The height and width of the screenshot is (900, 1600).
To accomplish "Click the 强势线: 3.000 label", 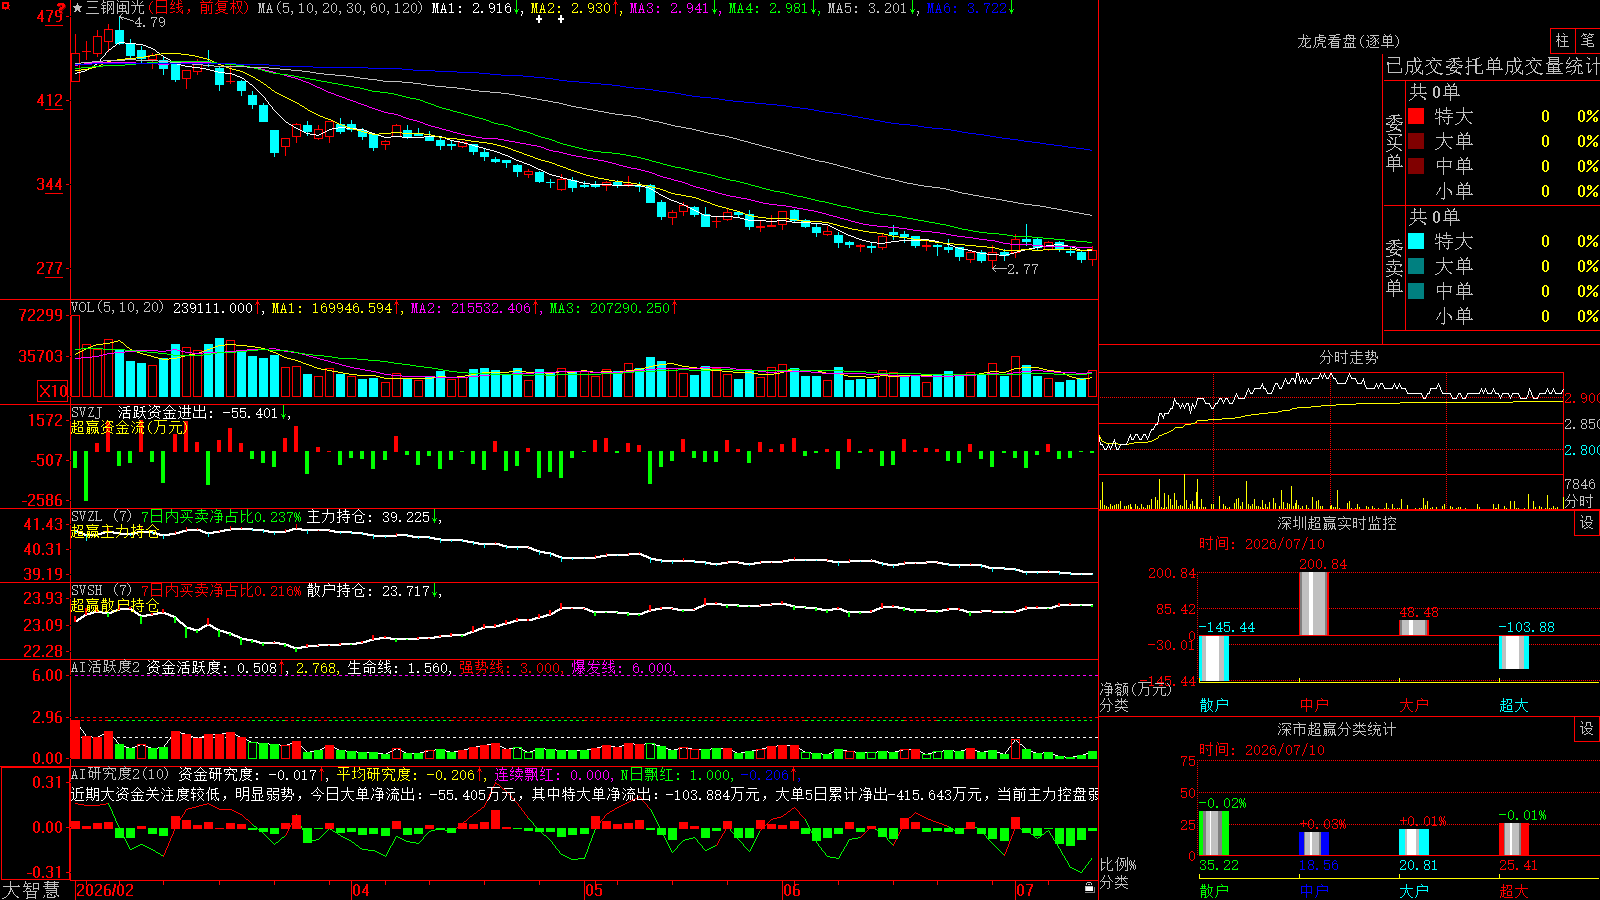I will click(511, 668).
